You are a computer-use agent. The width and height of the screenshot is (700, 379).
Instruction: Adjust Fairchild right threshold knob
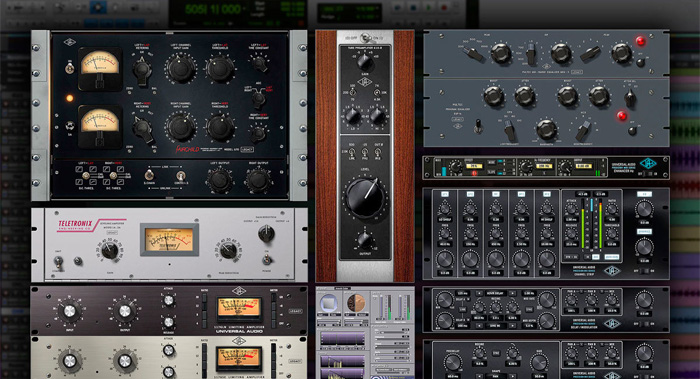click(x=220, y=127)
